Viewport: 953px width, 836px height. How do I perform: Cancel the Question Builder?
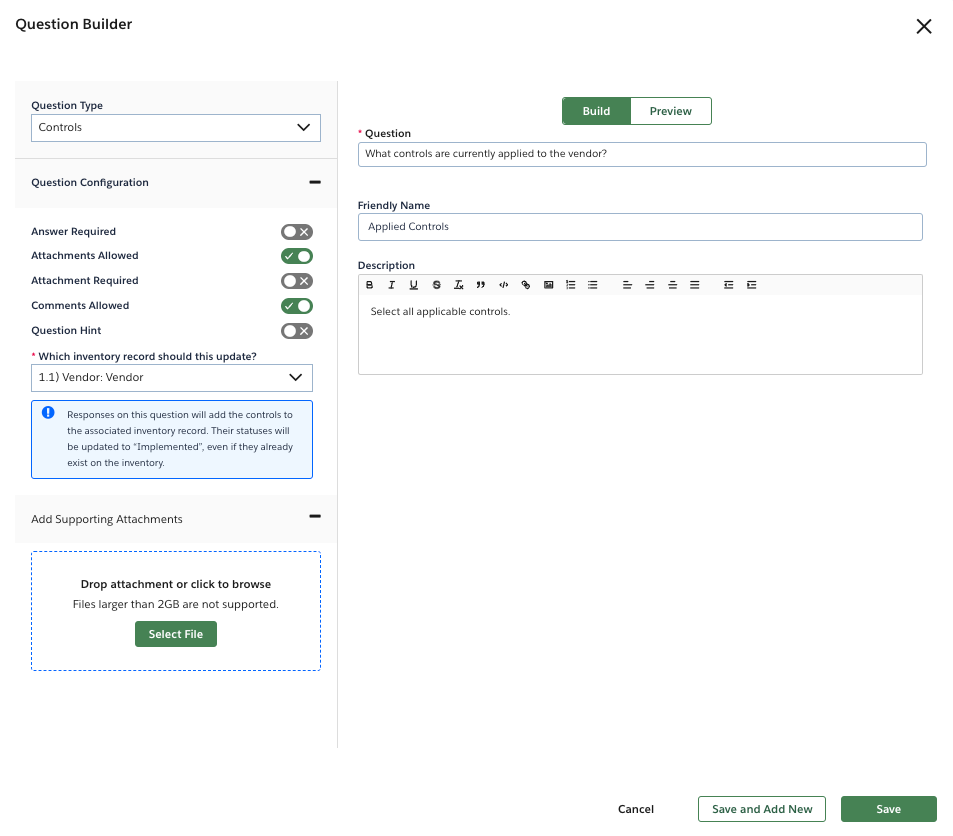coord(635,809)
